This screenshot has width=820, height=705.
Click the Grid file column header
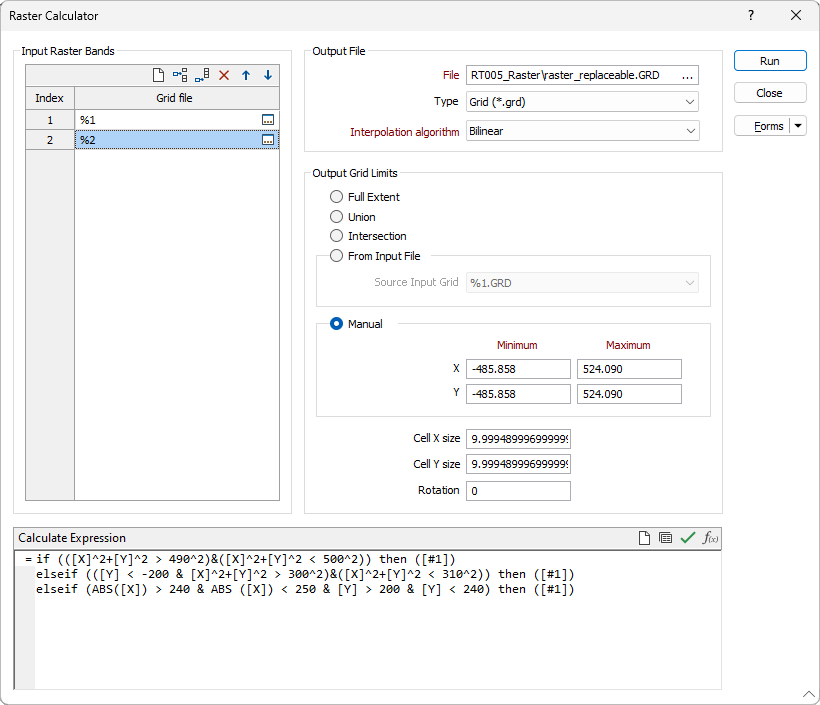click(x=175, y=98)
